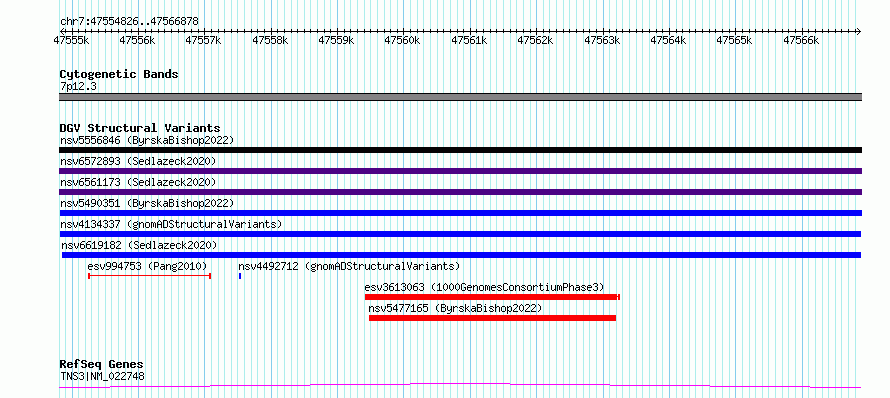The width and height of the screenshot is (890, 398).
Task: Click the 47563k ruler tick label
Action: (602, 40)
